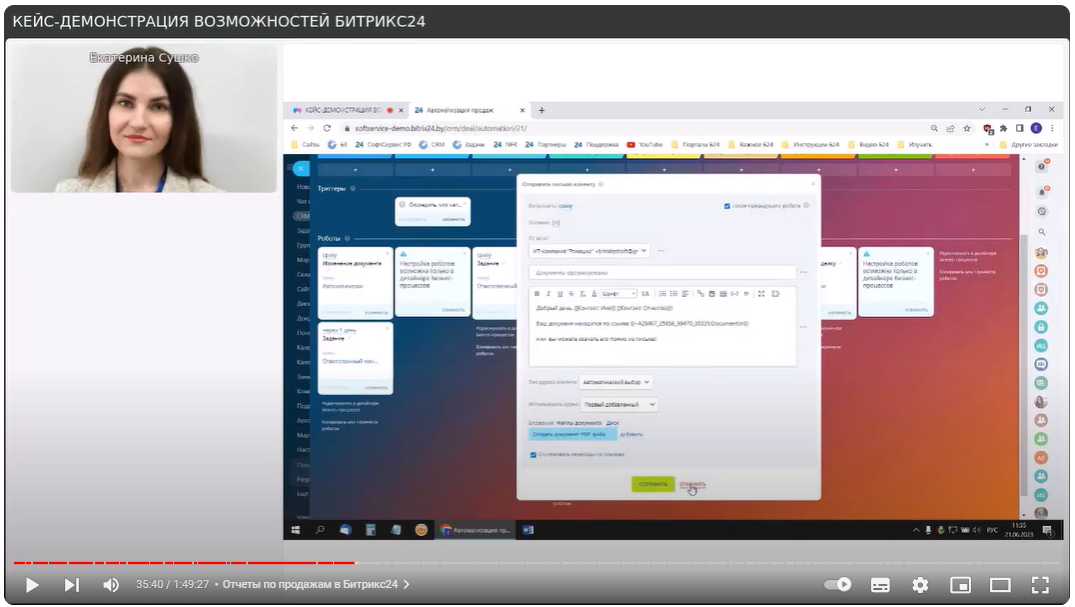Toggle the autoplay switch
Viewport: 1075px width, 607px height.
point(838,585)
